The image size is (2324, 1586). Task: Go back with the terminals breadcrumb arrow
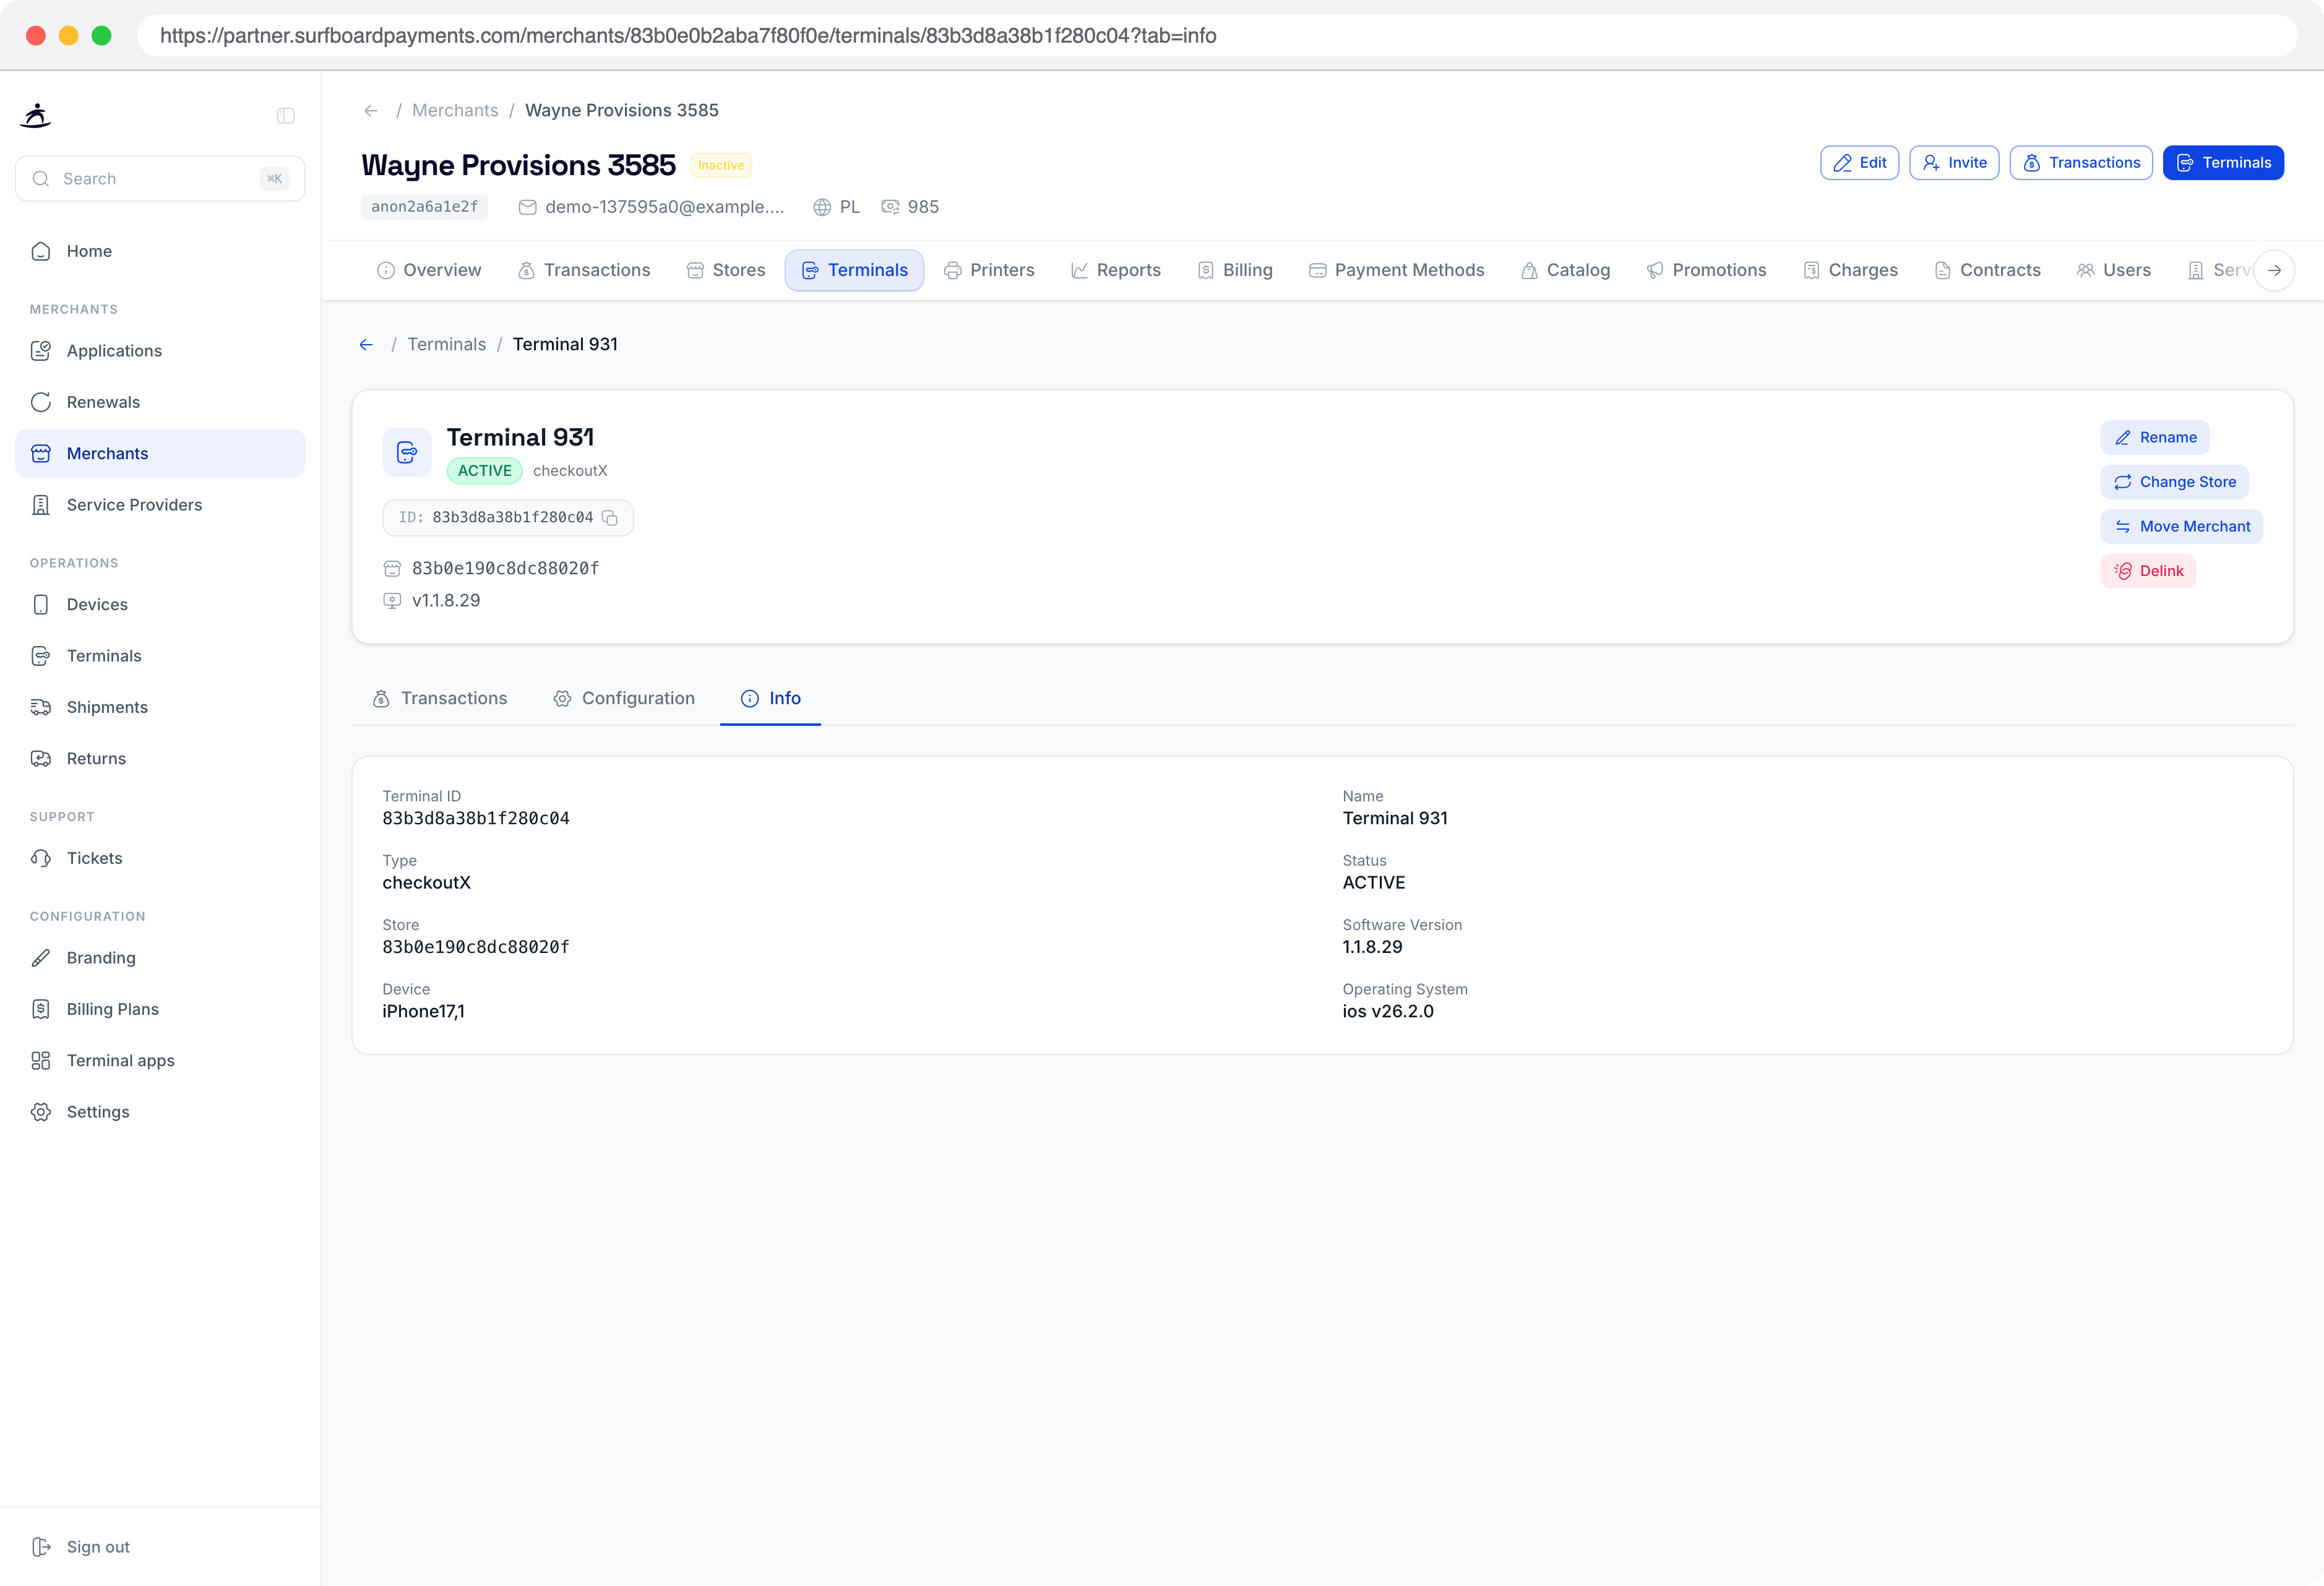tap(366, 345)
